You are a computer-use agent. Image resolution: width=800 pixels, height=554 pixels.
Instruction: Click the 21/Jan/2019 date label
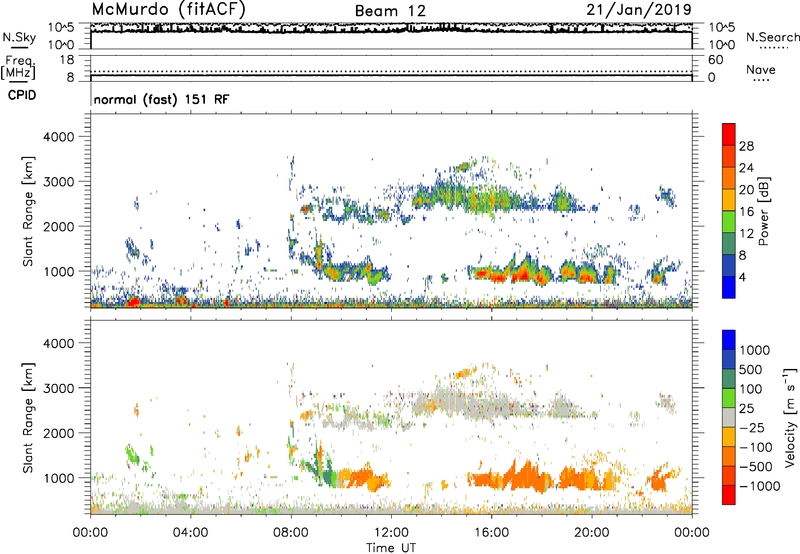639,9
